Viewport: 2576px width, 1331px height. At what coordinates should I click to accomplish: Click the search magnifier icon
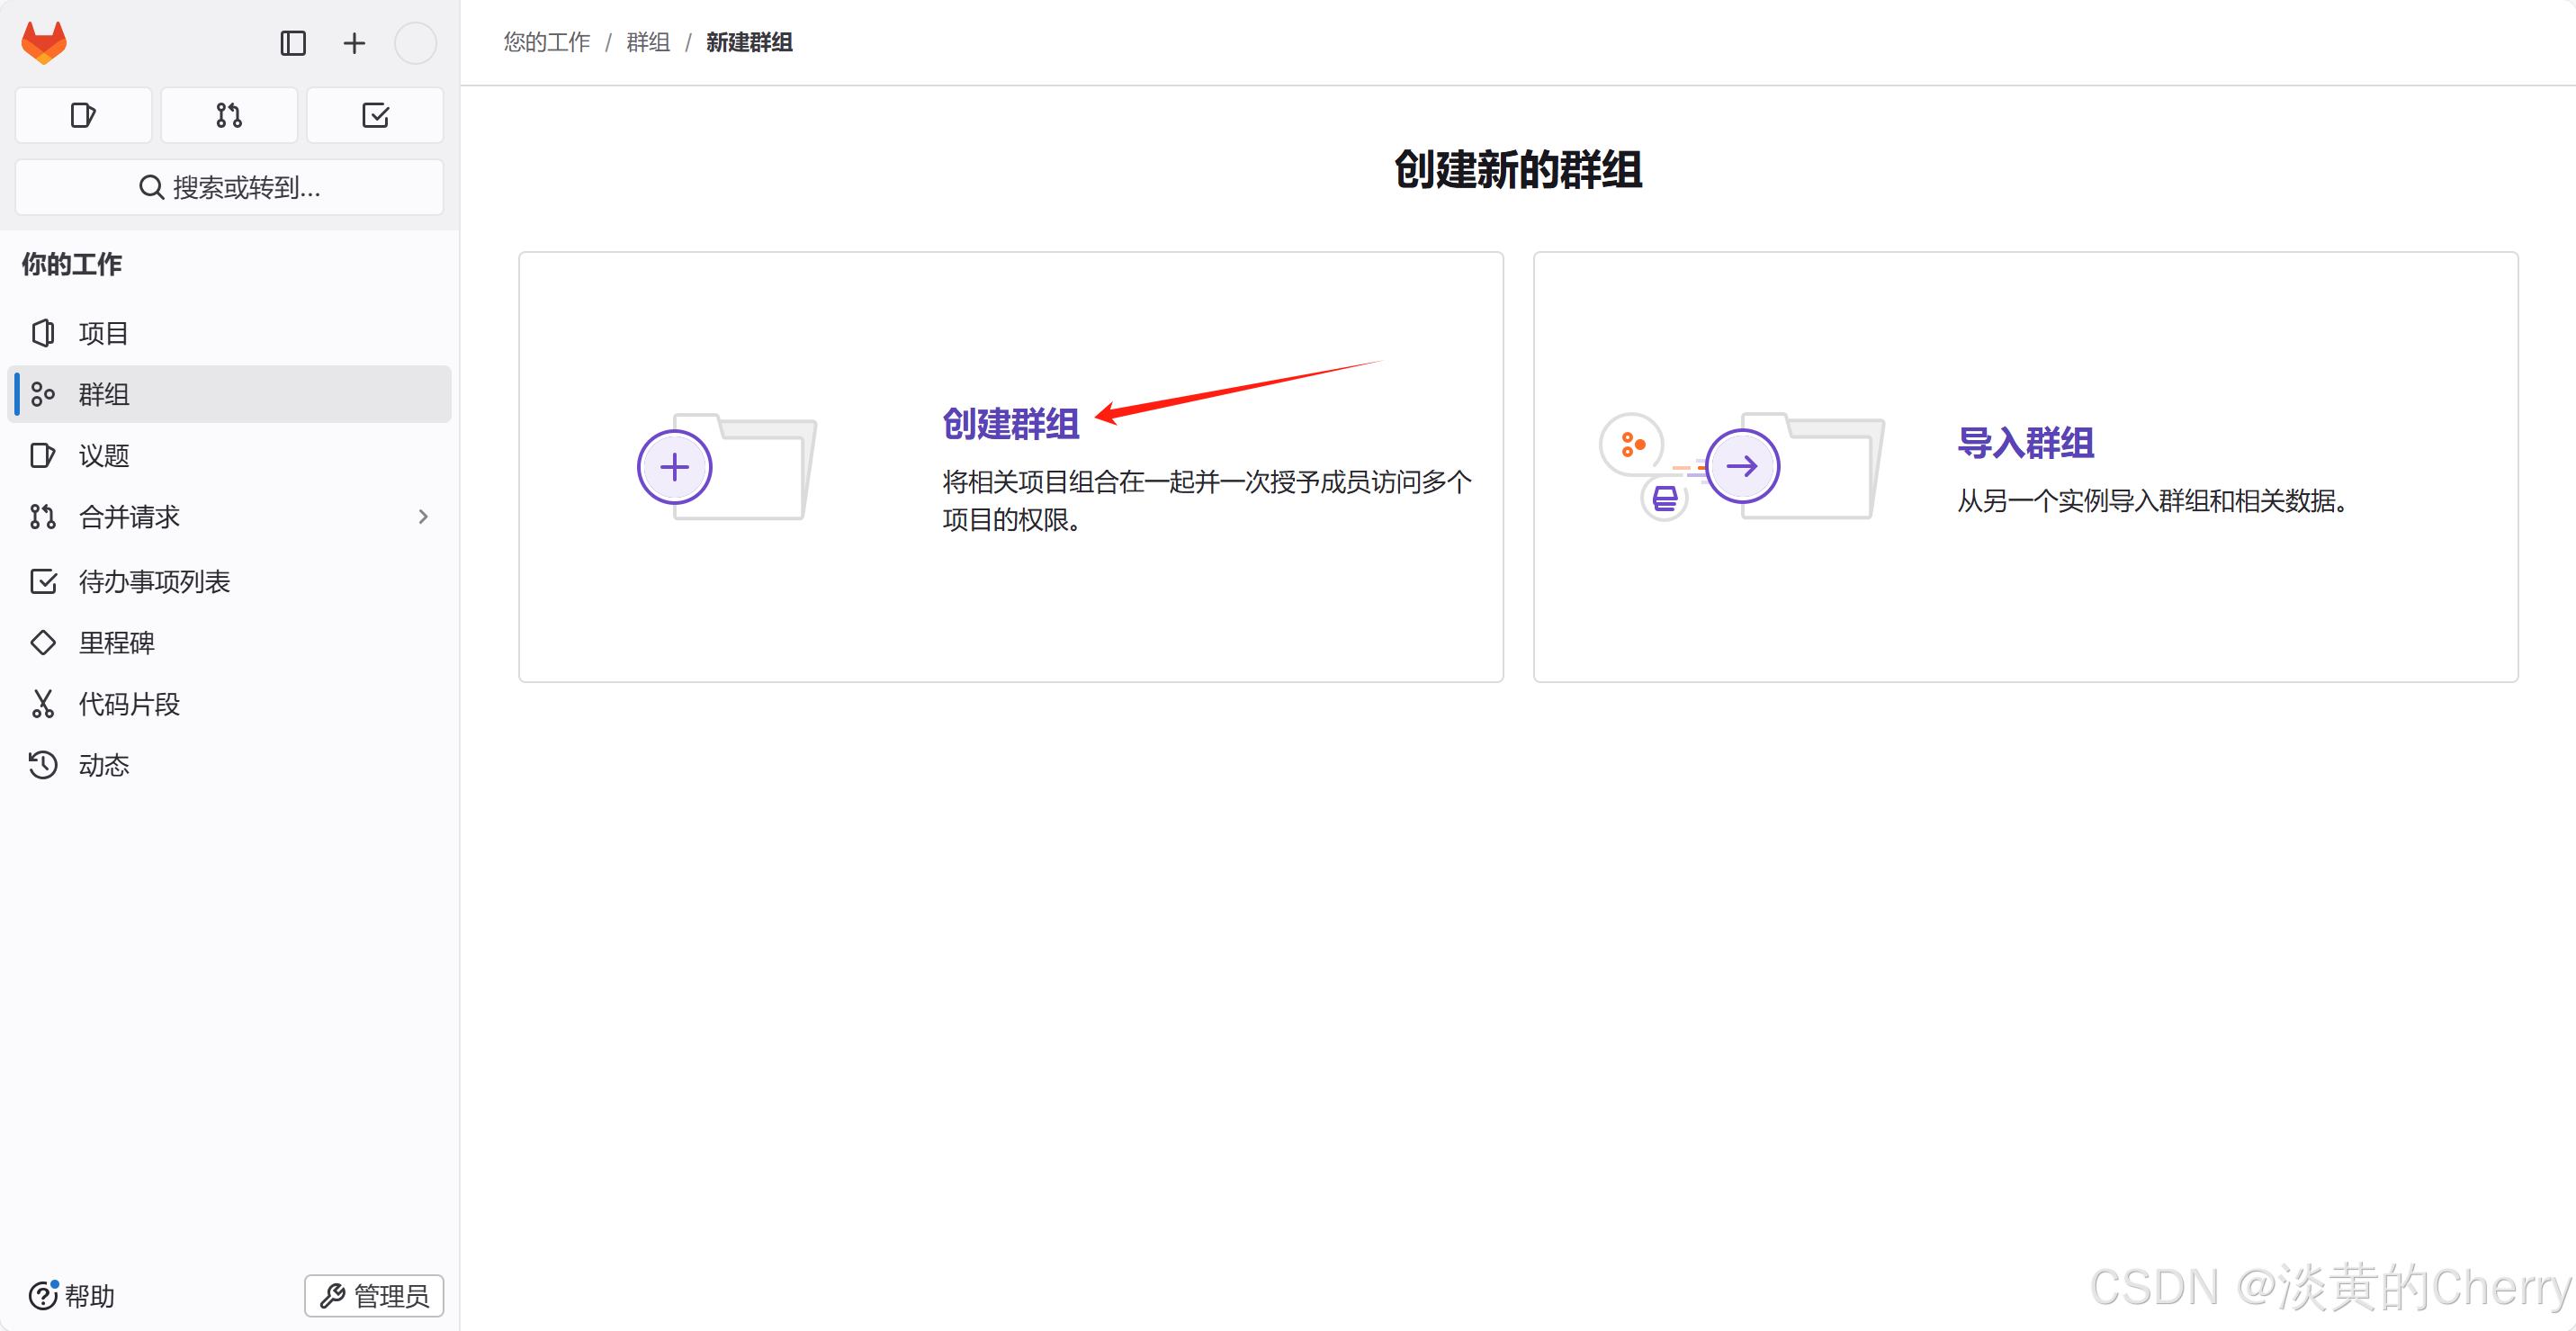click(151, 187)
